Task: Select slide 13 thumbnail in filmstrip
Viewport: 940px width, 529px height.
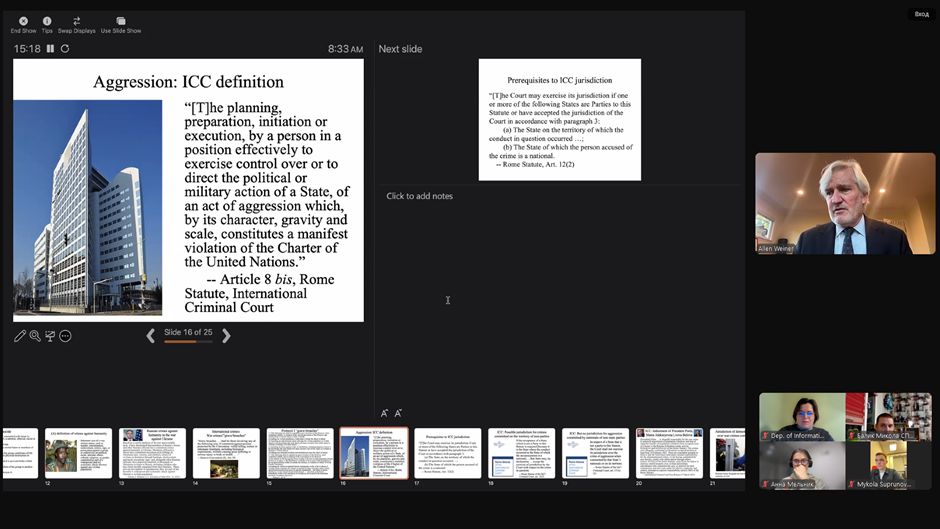Action: [152, 454]
